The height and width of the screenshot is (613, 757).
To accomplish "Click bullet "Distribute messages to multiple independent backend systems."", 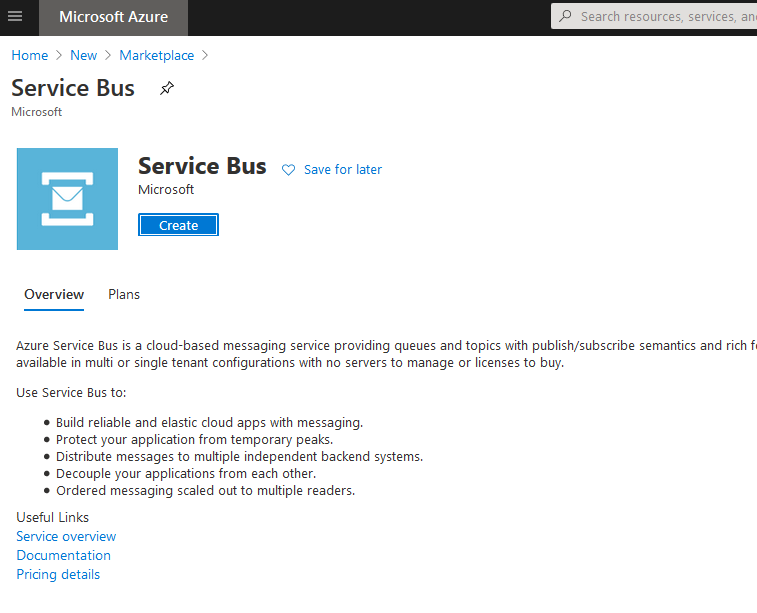I will click(239, 457).
